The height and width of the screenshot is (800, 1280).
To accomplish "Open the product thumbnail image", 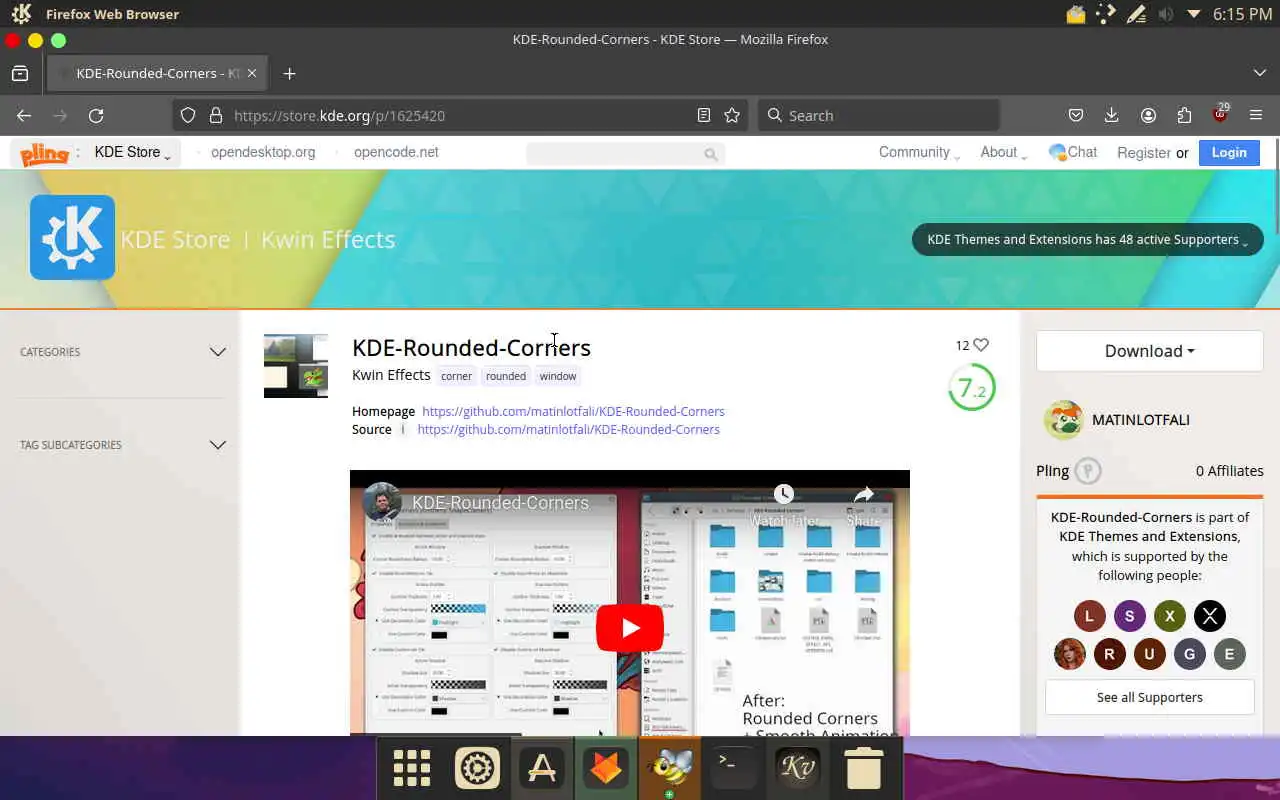I will [x=296, y=366].
